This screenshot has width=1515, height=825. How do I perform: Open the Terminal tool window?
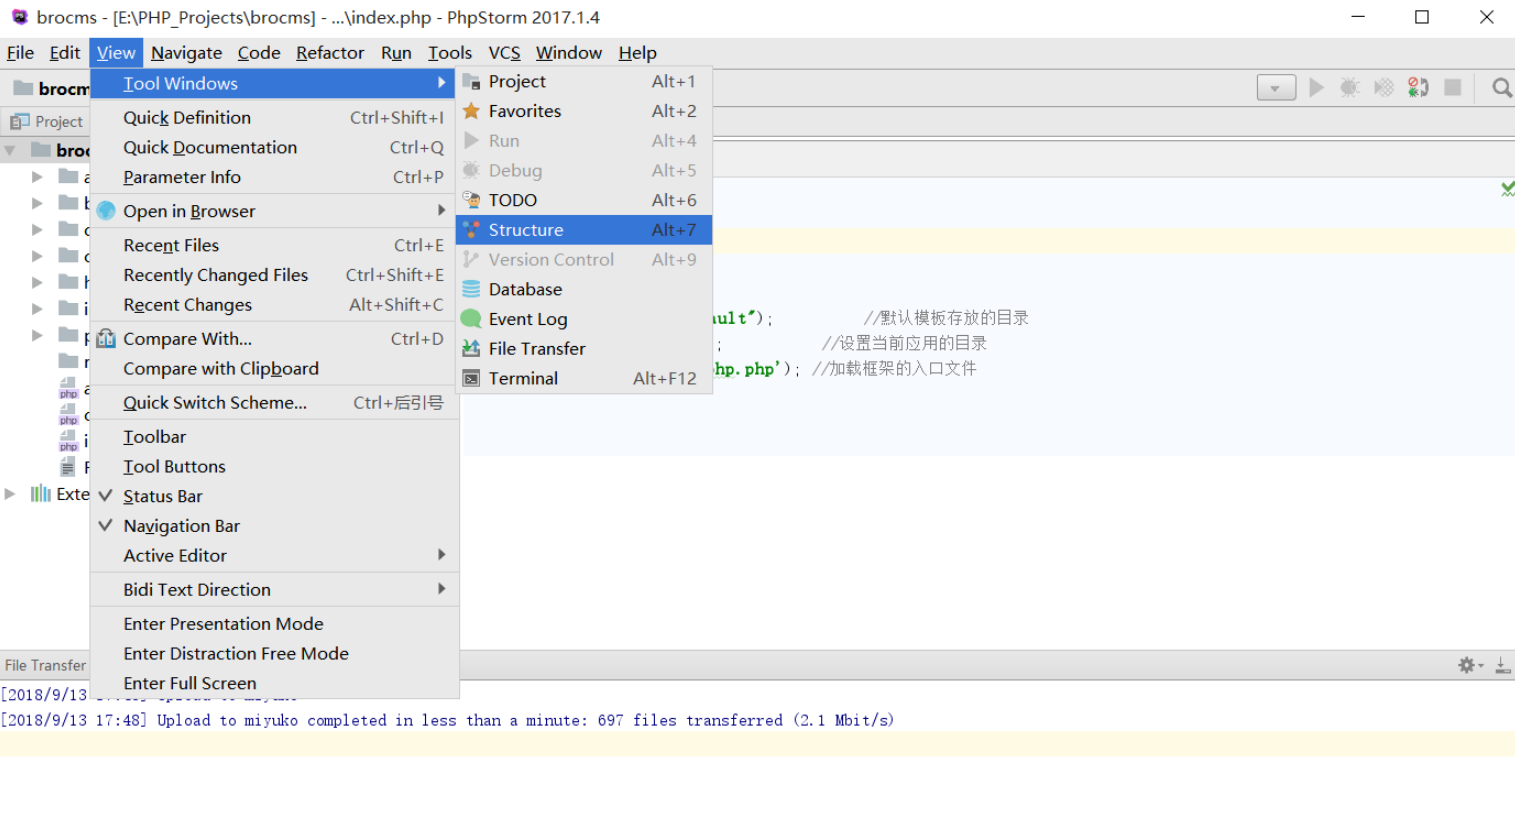click(x=584, y=378)
